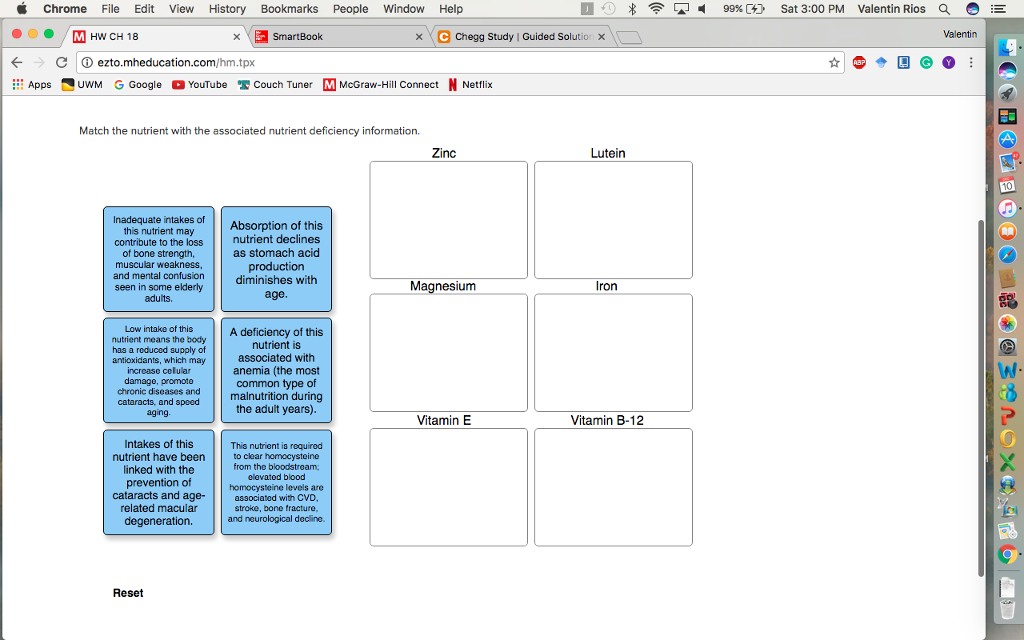Open the blue diamond extension icon

point(882,63)
